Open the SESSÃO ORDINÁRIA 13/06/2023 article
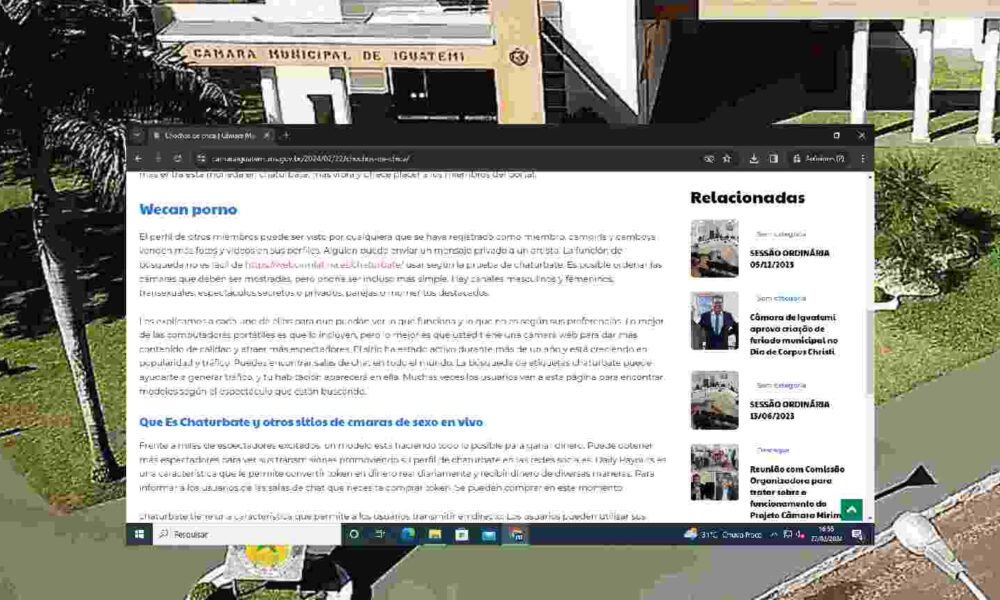 (x=790, y=410)
